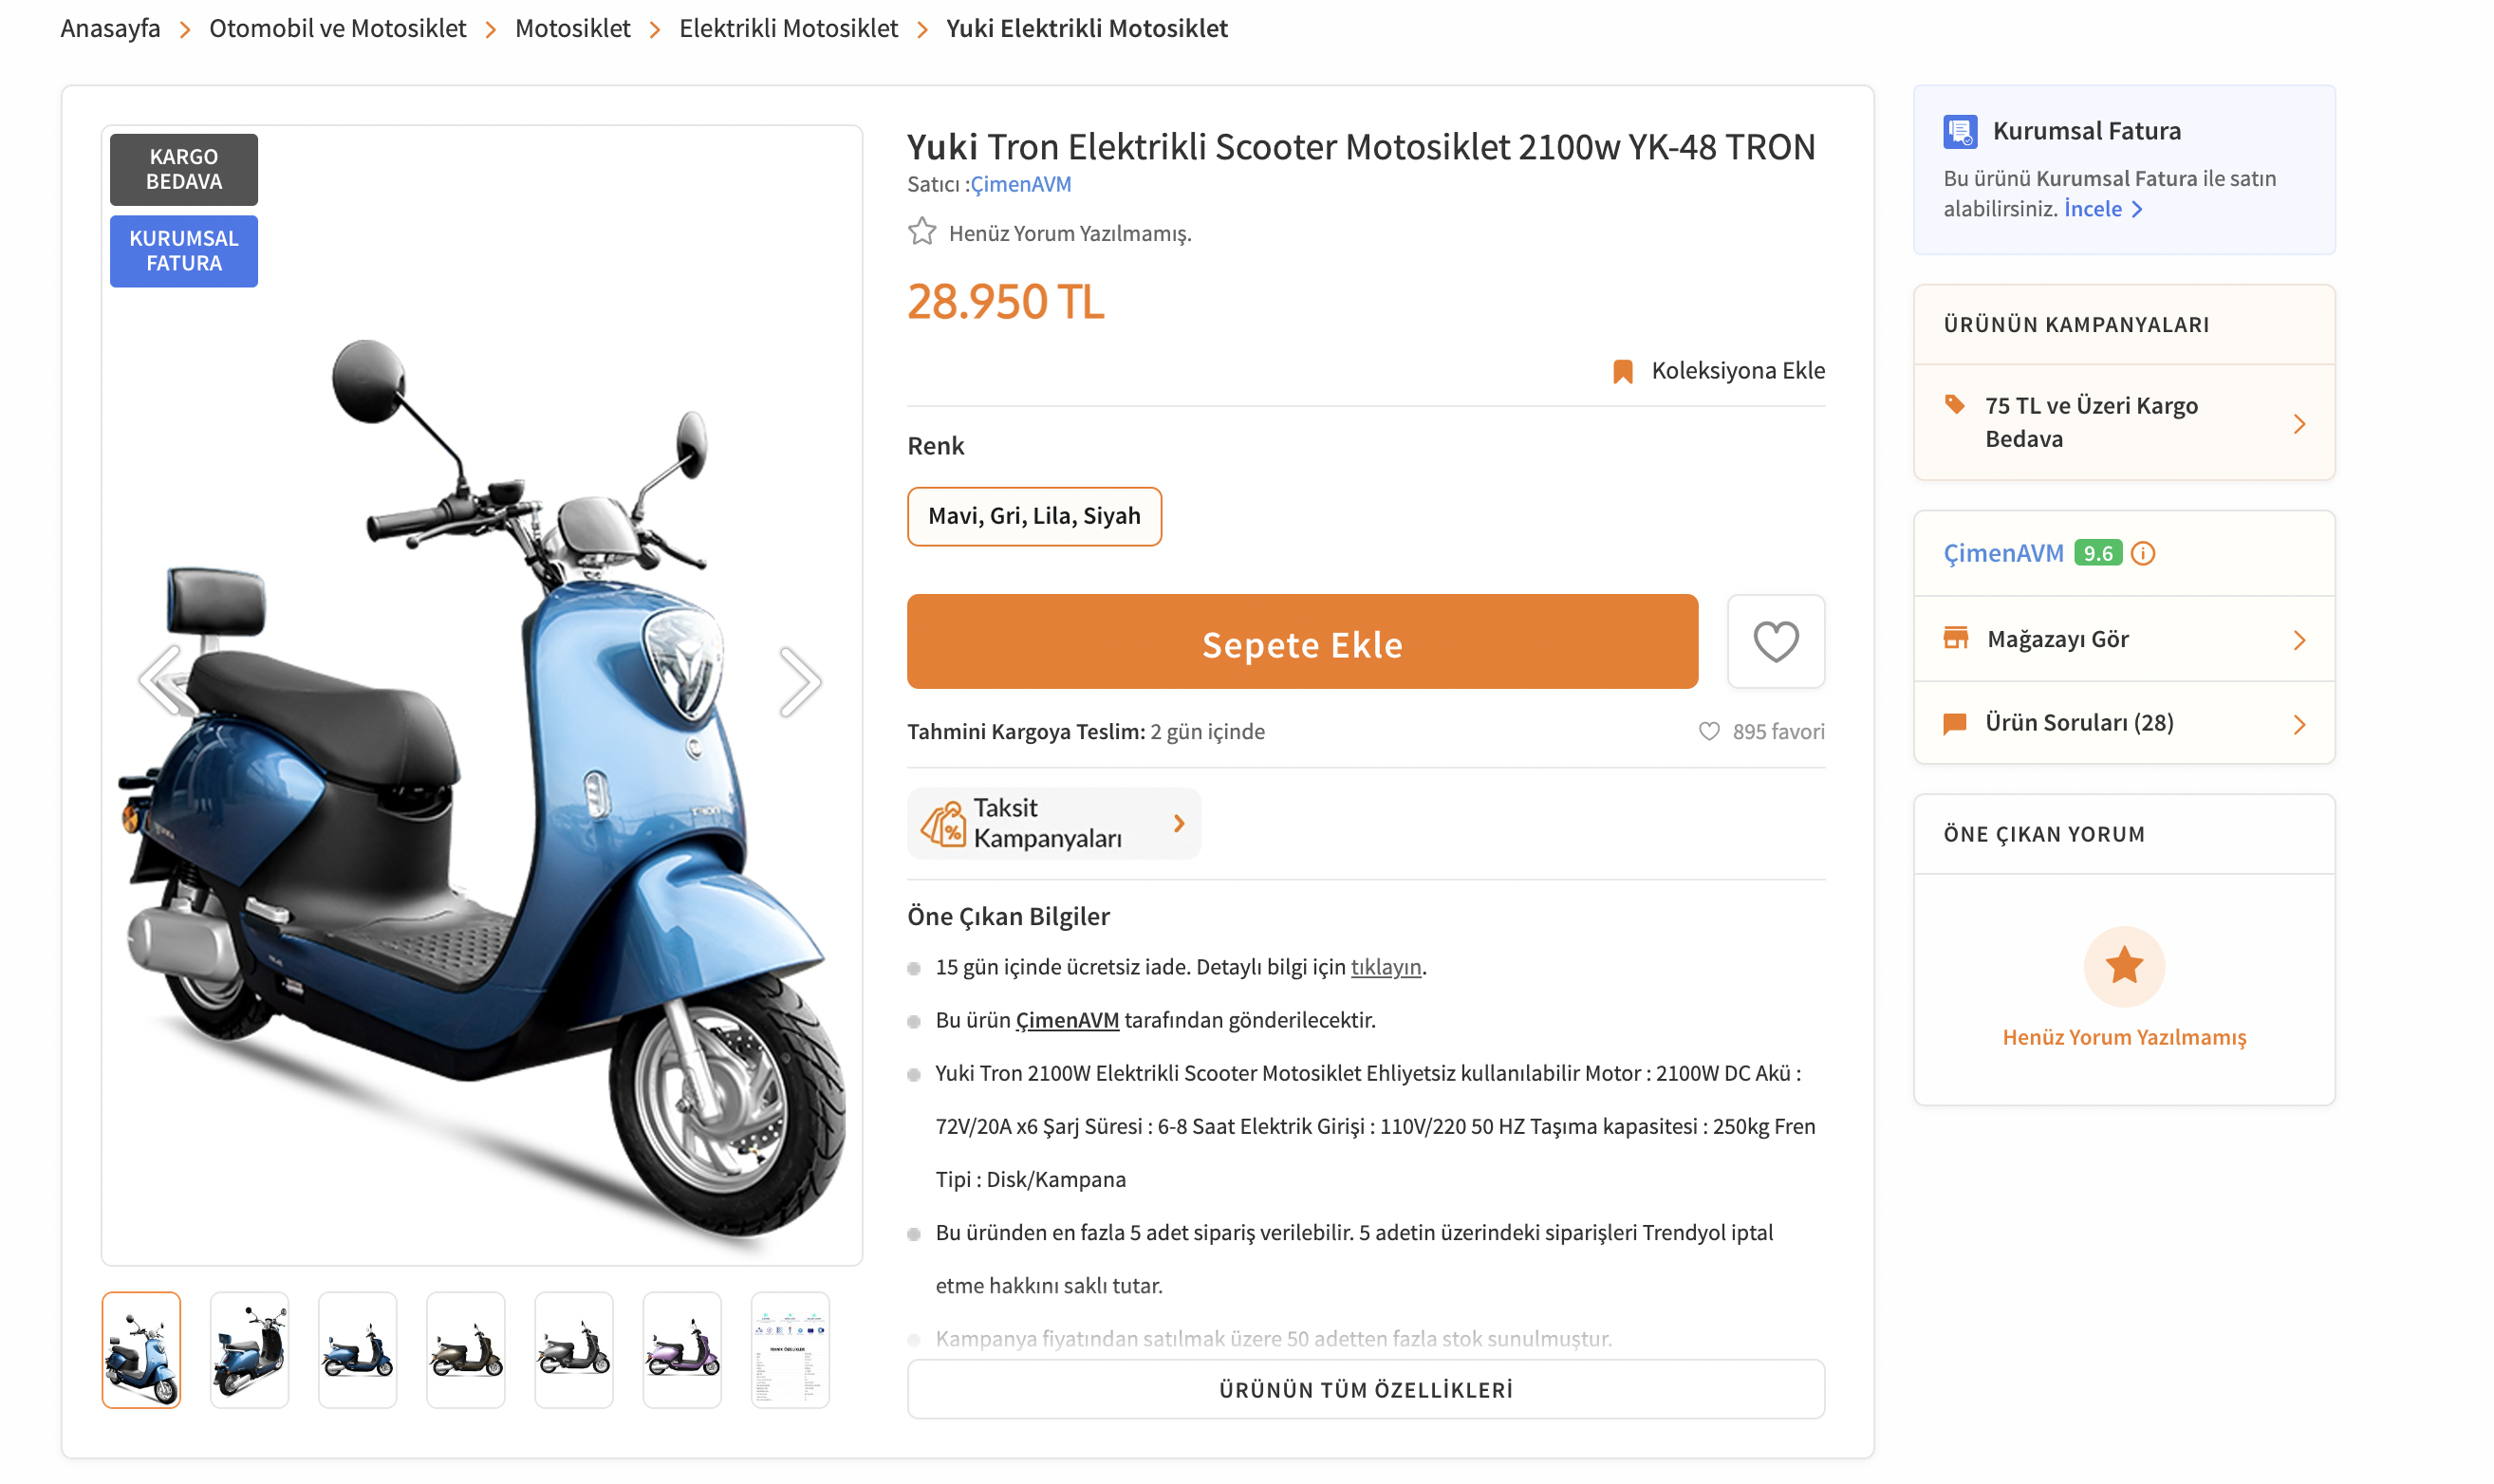Toggle the heart favorite button next to Sepete Ekle
This screenshot has height=1484, width=2494.
pos(1776,641)
